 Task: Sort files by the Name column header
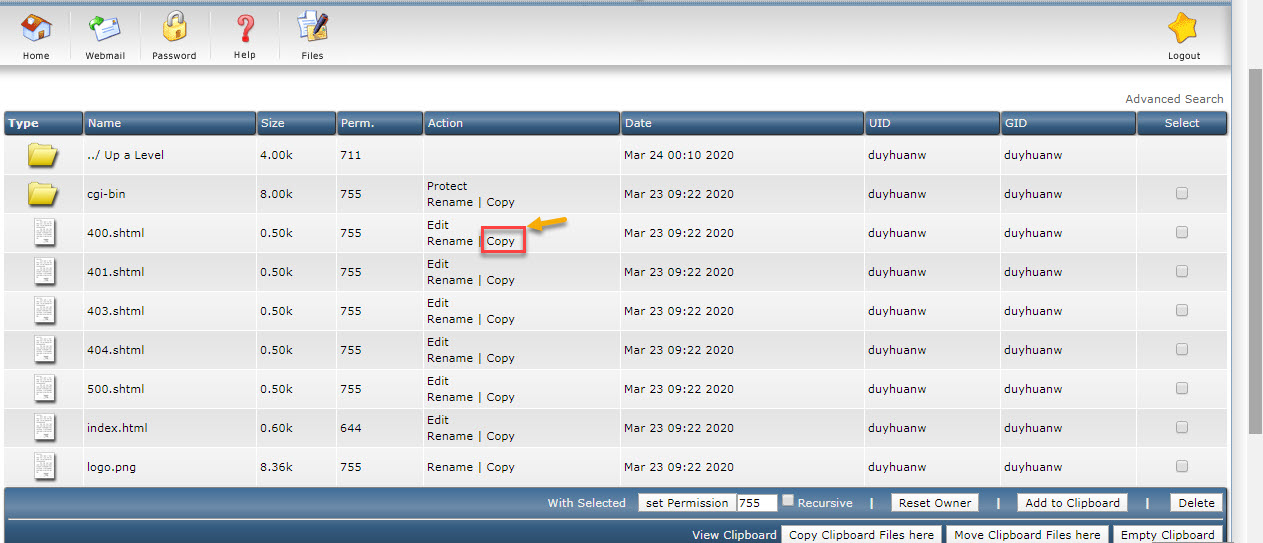104,123
